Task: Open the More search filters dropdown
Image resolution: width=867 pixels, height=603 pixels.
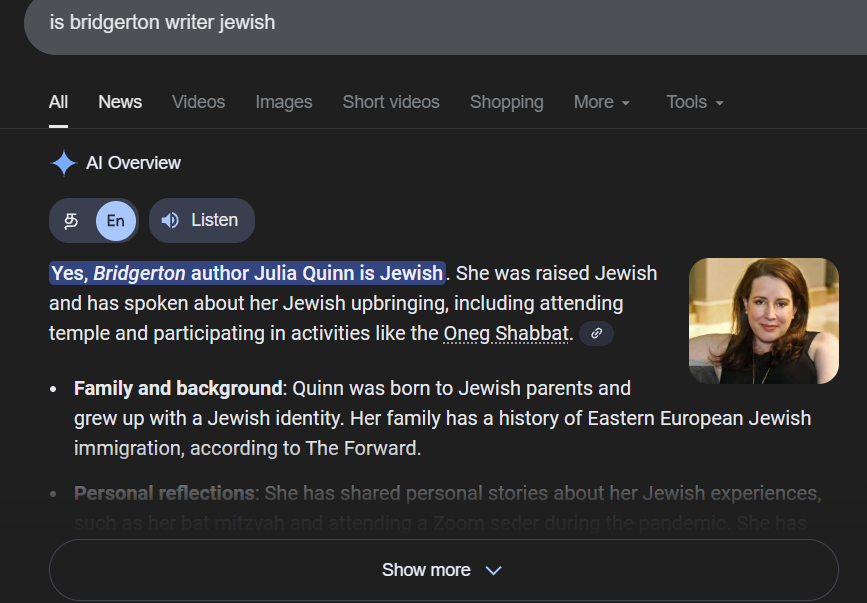Action: pyautogui.click(x=601, y=102)
